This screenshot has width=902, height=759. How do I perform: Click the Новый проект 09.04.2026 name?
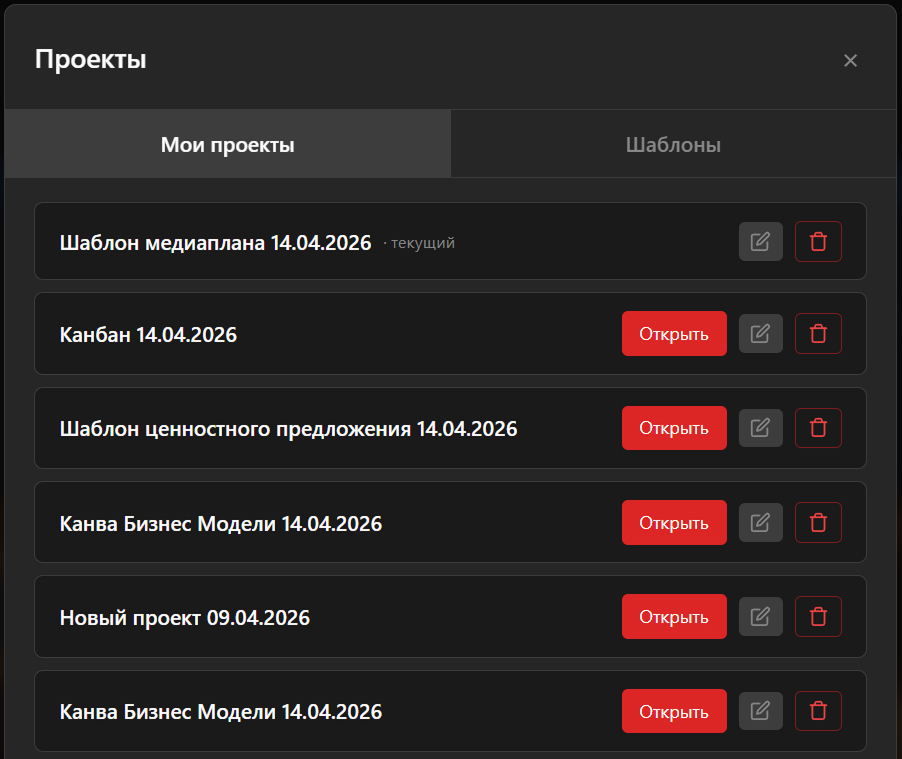coord(185,618)
